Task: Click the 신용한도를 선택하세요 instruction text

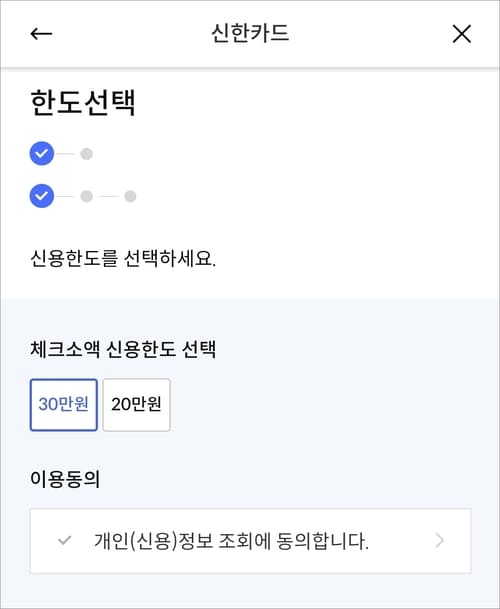Action: tap(123, 258)
